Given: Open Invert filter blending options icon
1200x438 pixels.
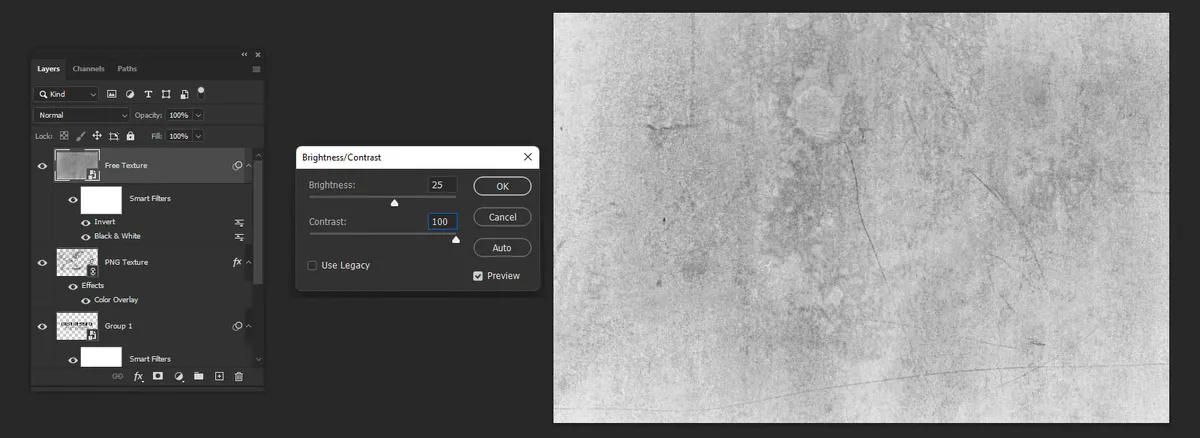Looking at the screenshot, I should pos(239,222).
